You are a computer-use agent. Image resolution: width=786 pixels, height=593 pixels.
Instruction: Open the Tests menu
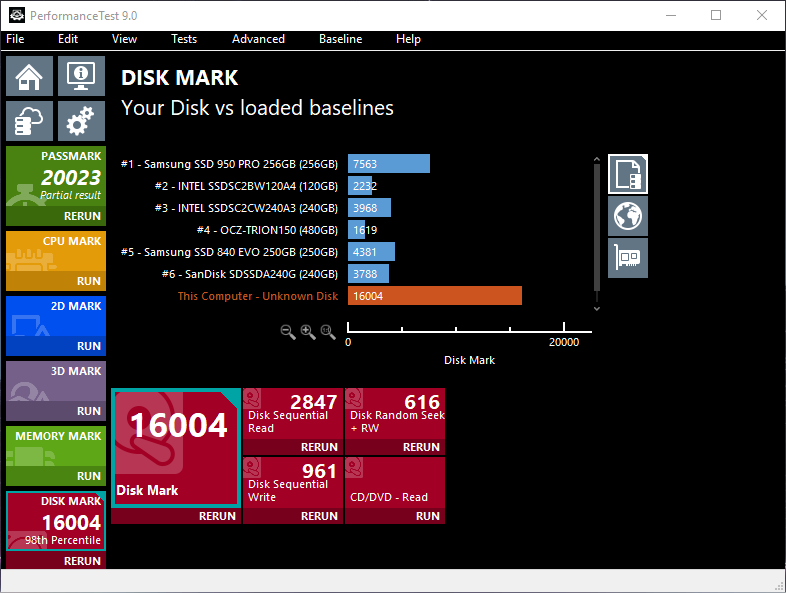point(184,39)
